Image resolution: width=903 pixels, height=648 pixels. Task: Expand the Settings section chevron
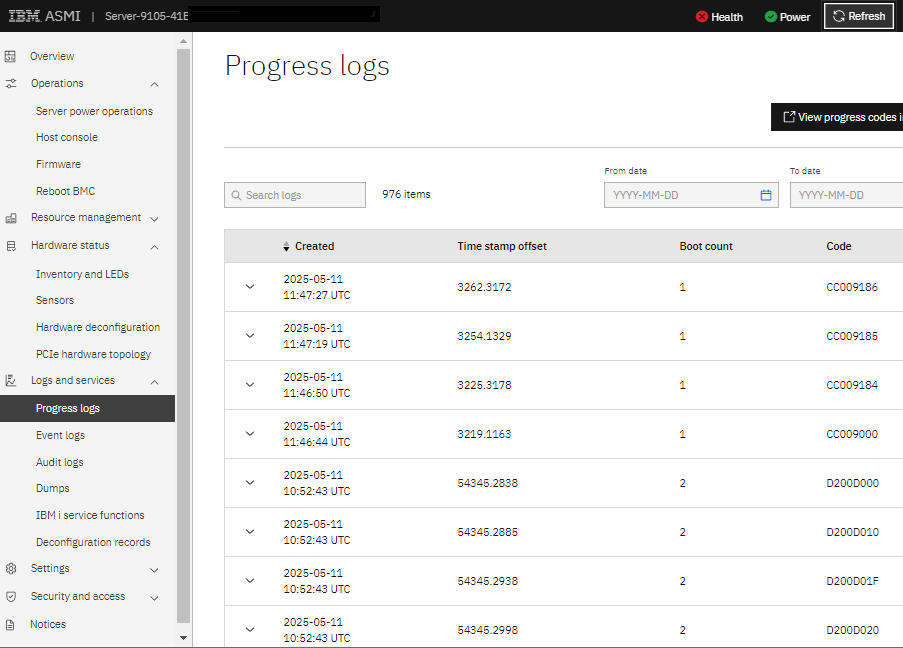[154, 570]
